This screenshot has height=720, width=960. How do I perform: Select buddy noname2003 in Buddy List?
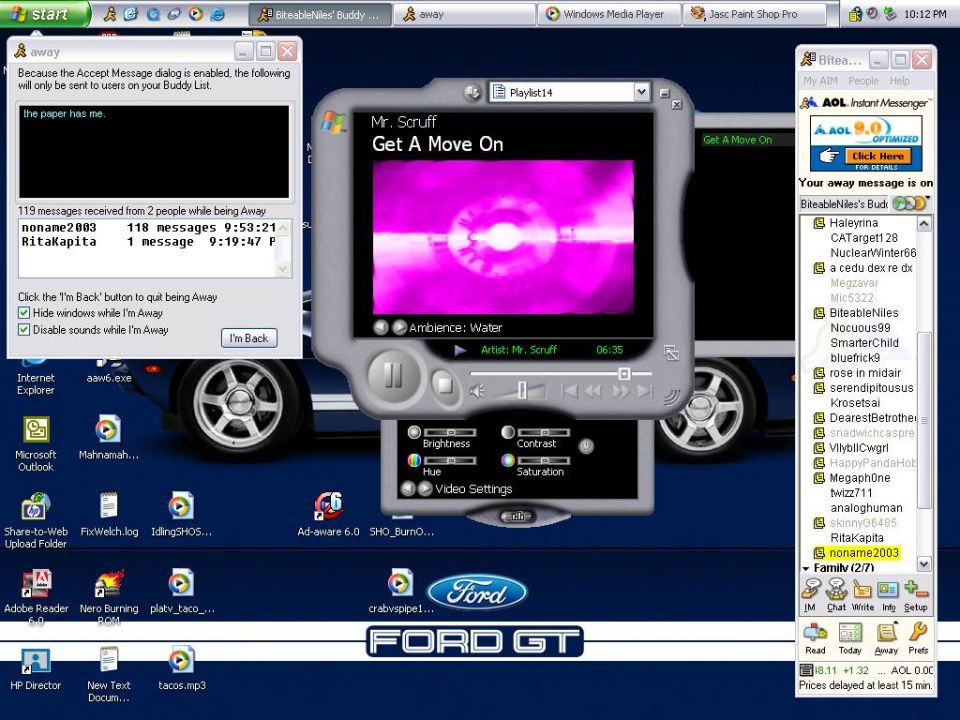pos(864,553)
